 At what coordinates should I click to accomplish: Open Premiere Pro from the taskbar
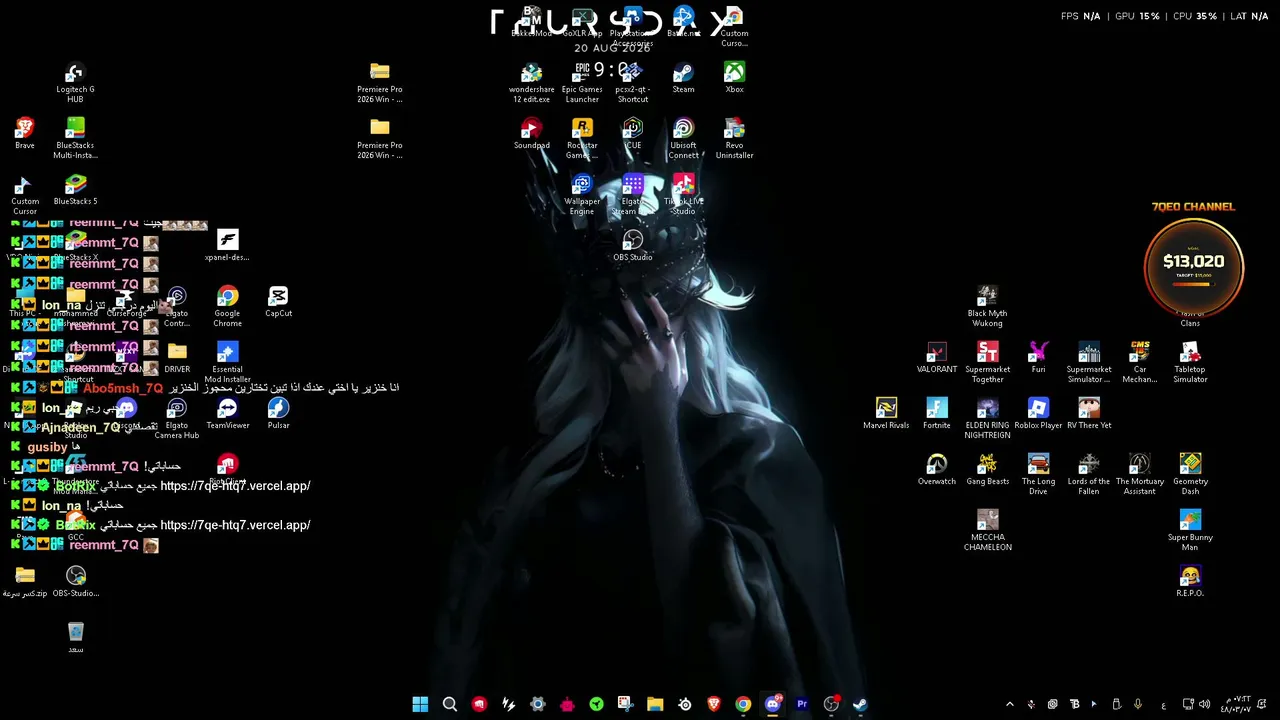pos(801,704)
